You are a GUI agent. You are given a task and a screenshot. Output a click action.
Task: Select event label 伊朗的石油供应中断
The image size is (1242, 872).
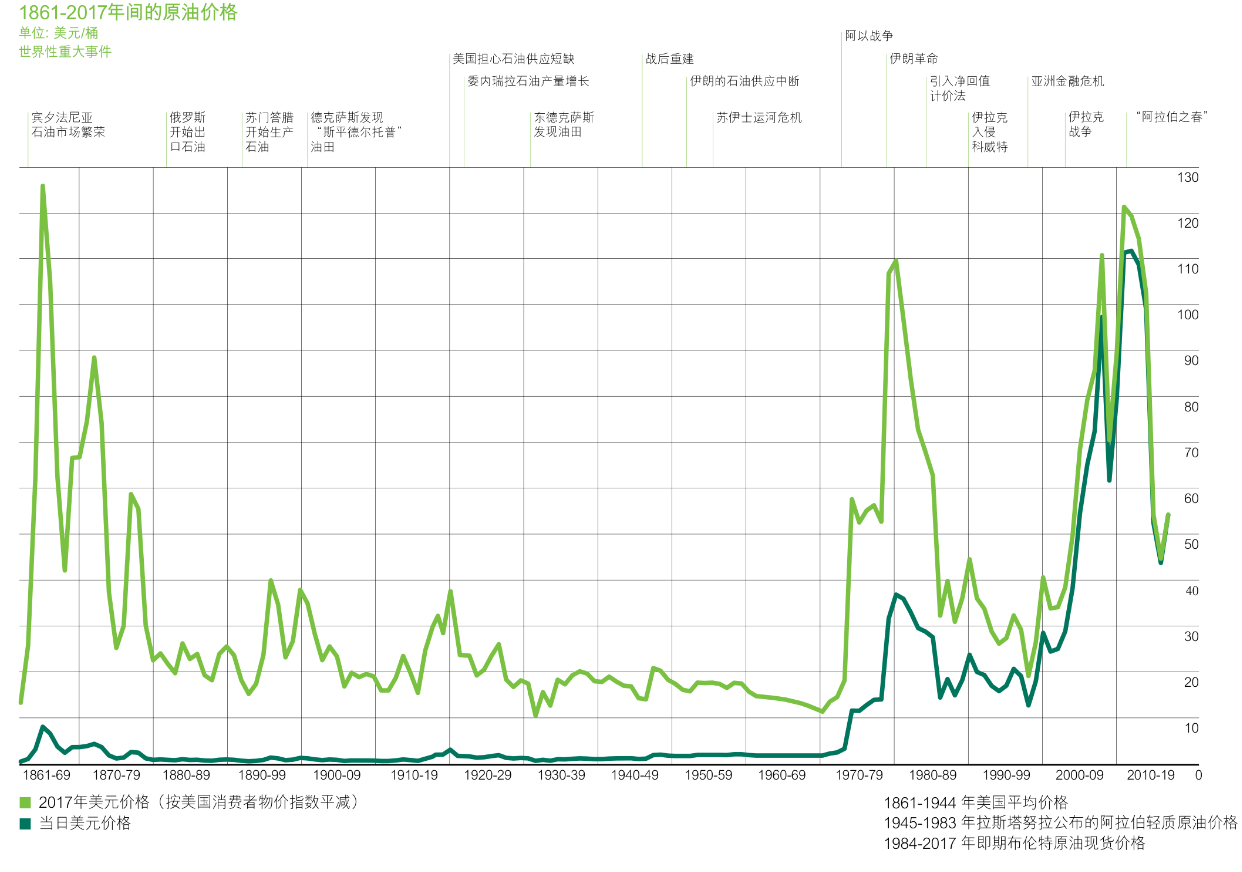[x=744, y=81]
